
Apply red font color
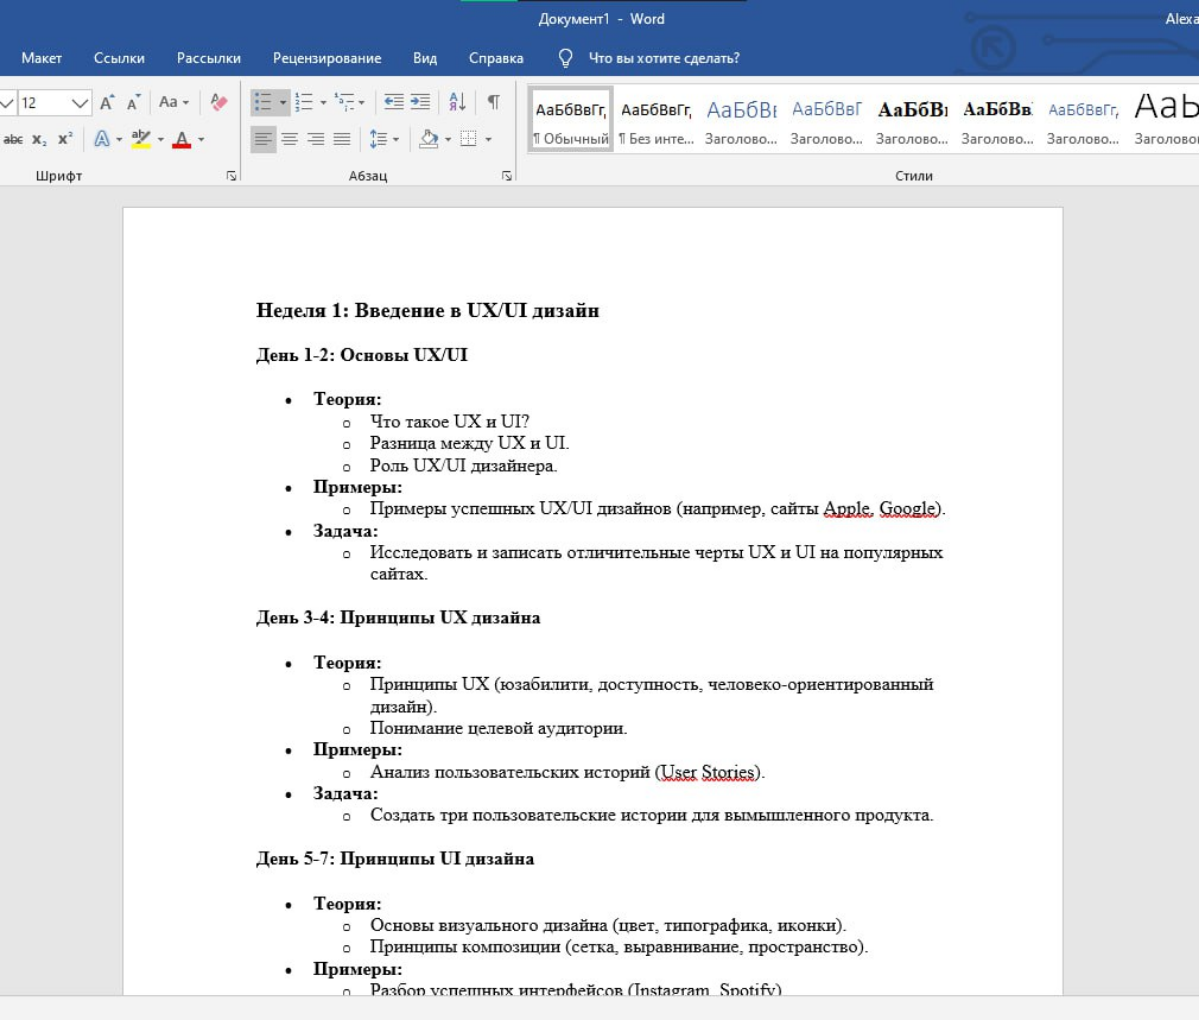pos(181,139)
